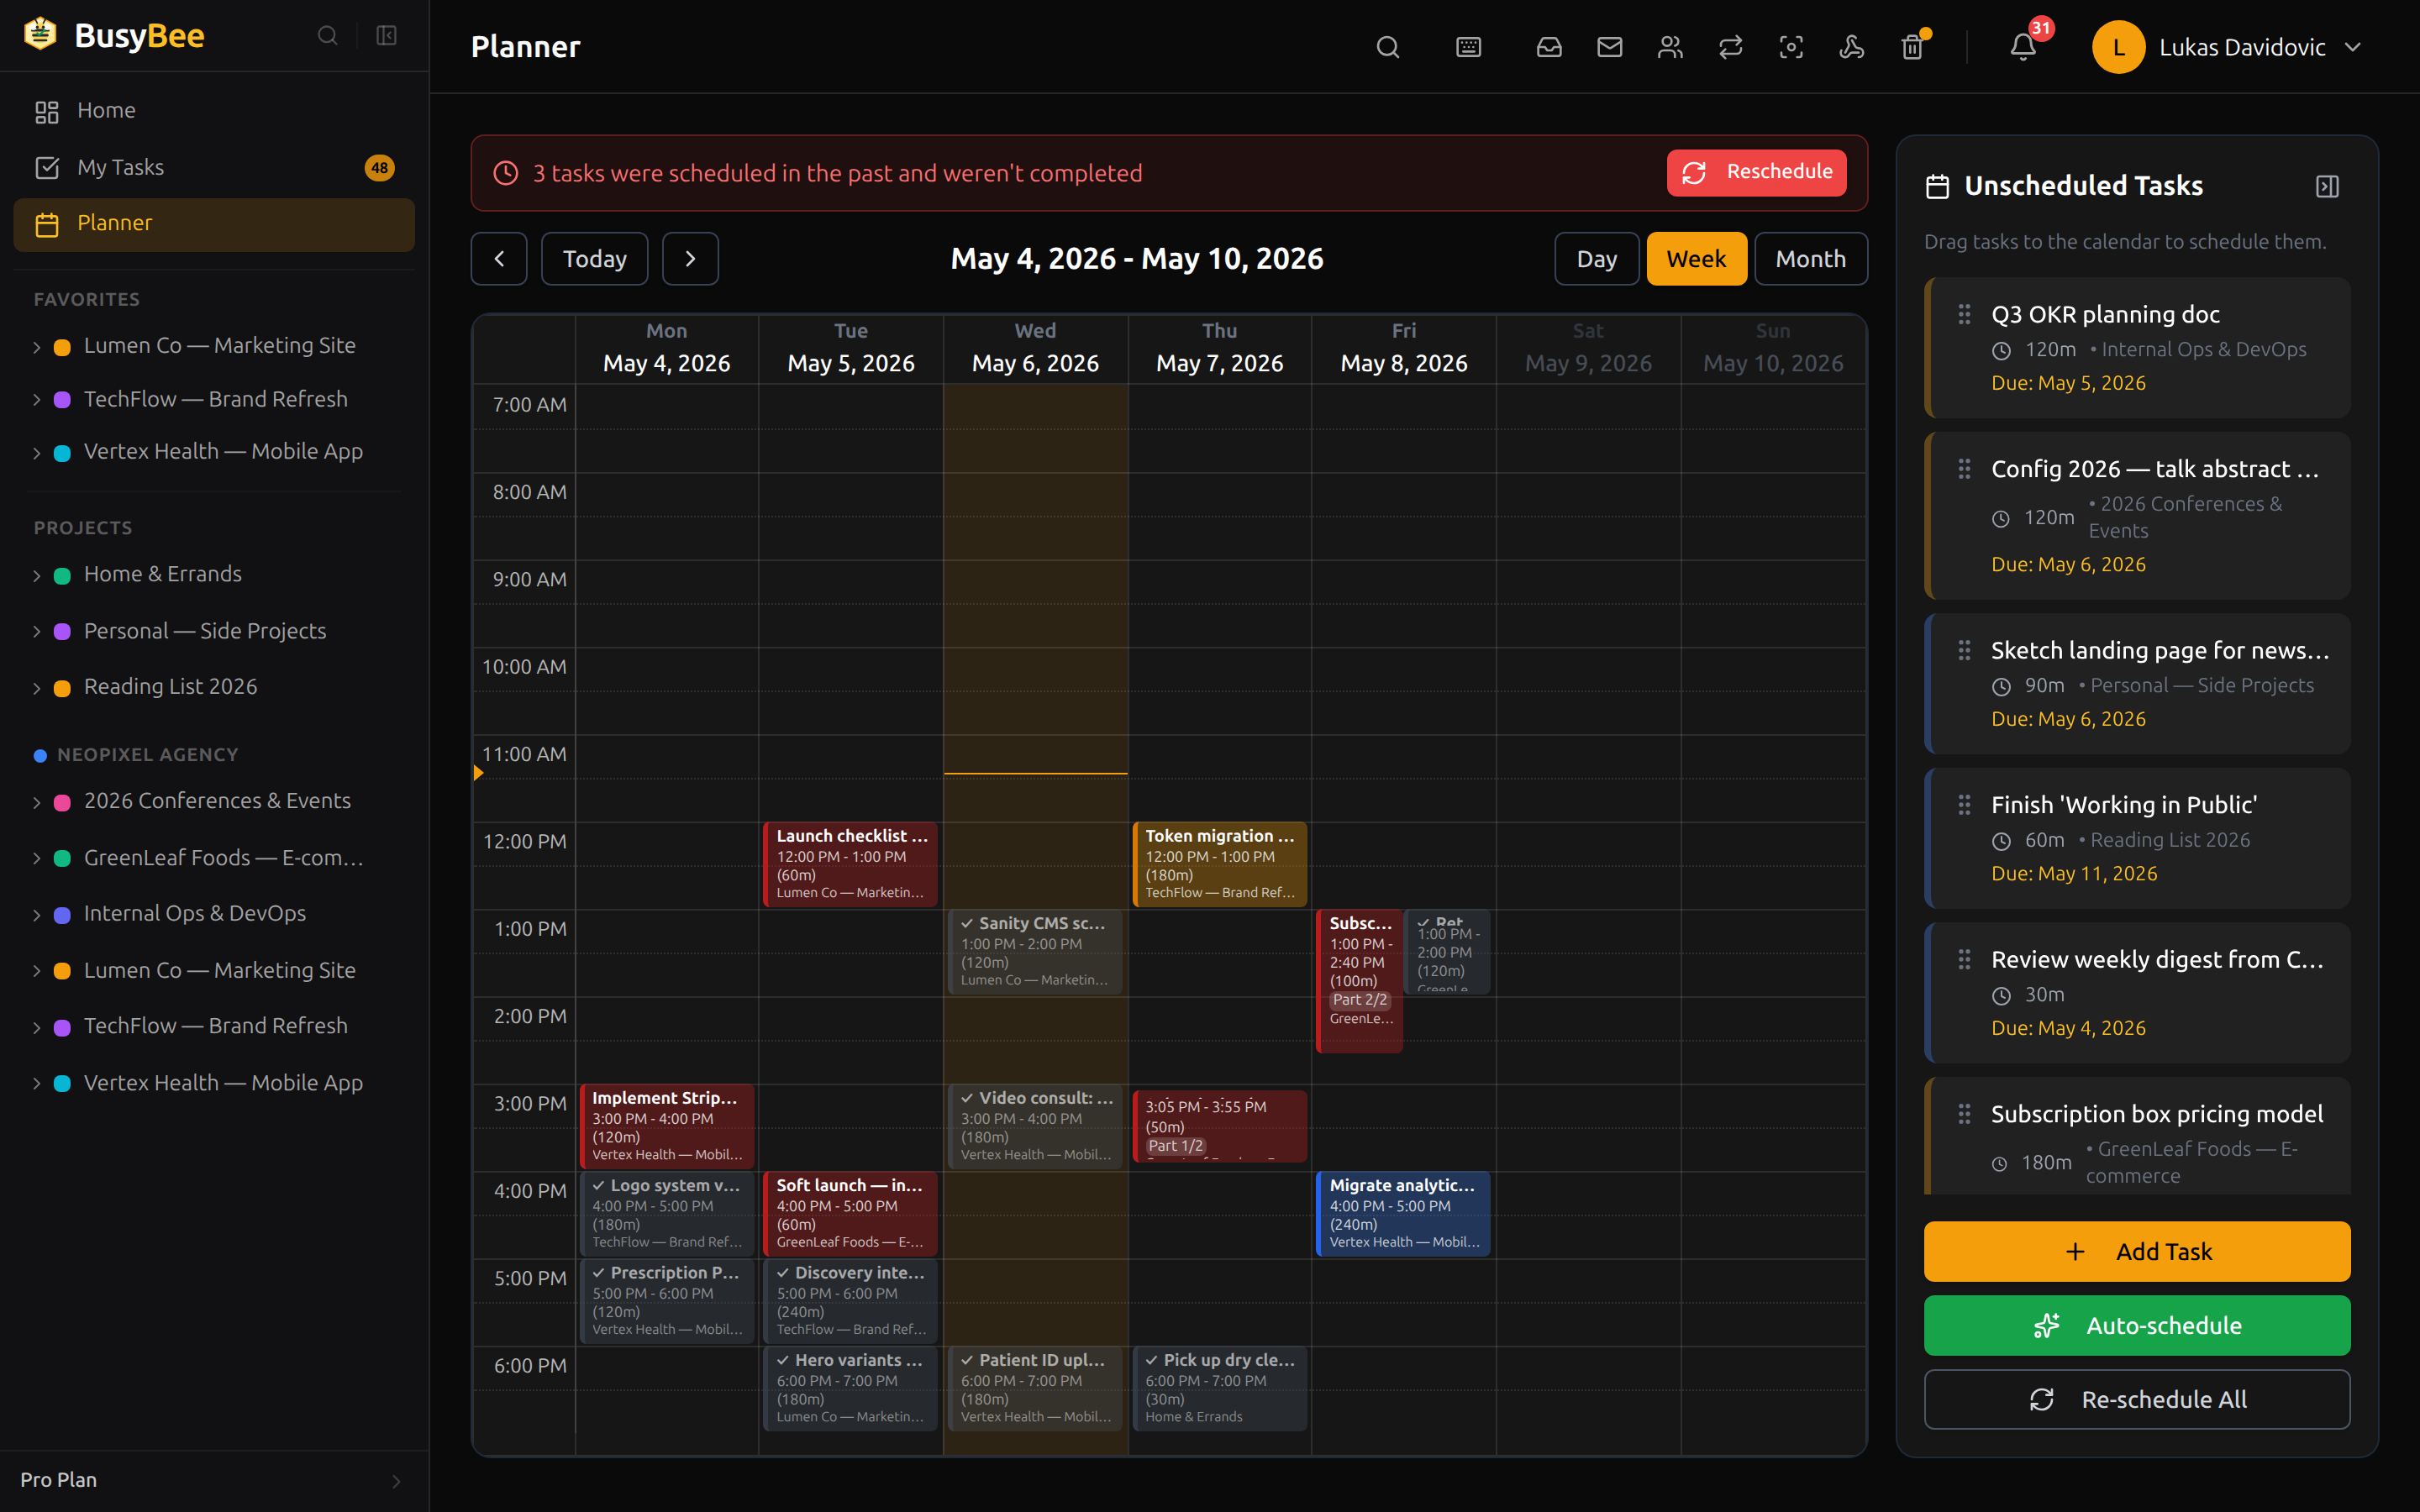Open keyboard shortcuts icon in top bar
2420x1512 pixels.
pos(1468,47)
